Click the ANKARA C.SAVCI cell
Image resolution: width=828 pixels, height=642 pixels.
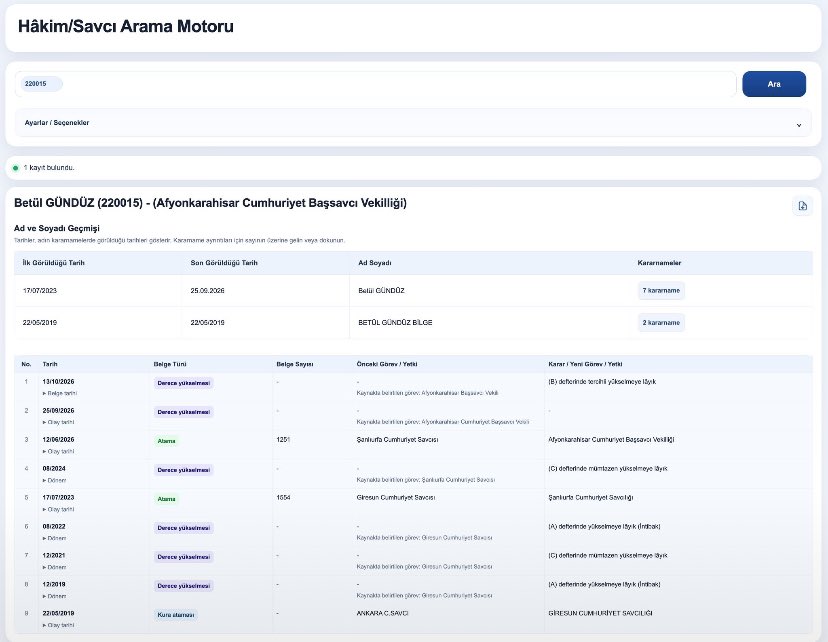[x=382, y=613]
